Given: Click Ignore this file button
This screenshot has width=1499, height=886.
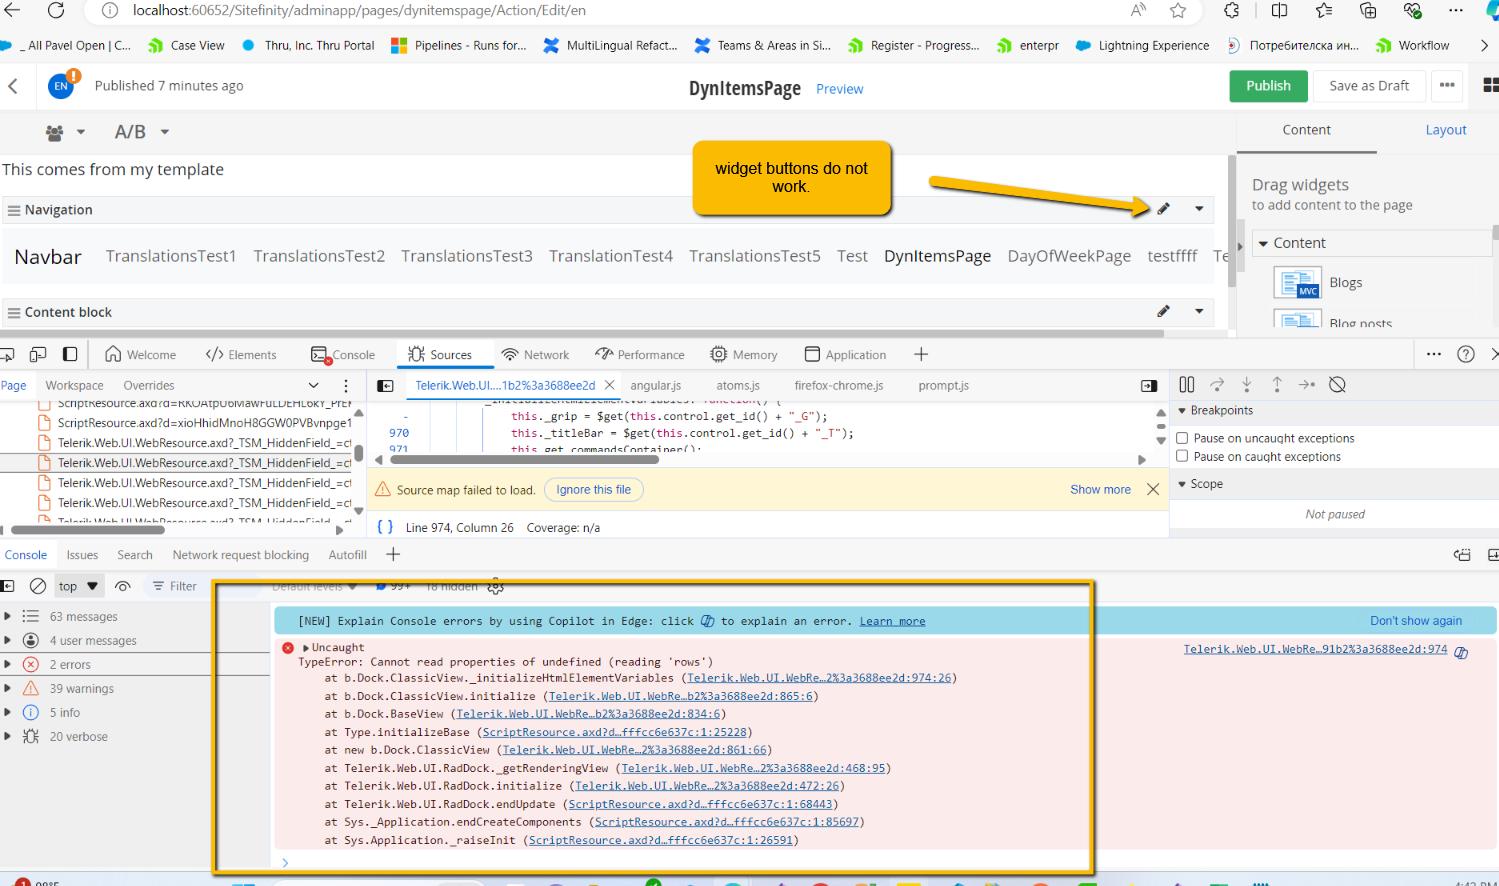Looking at the screenshot, I should click(594, 490).
